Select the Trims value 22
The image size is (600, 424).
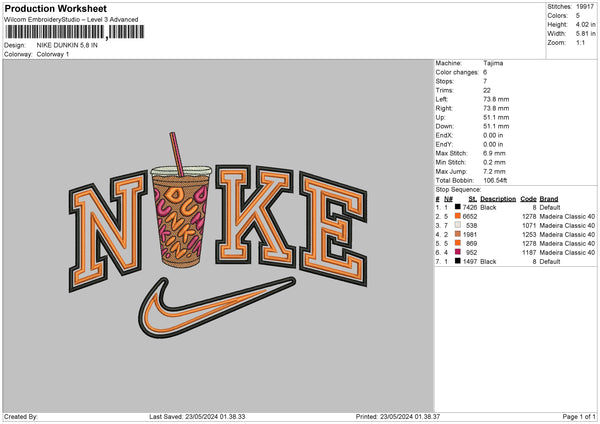pyautogui.click(x=487, y=90)
